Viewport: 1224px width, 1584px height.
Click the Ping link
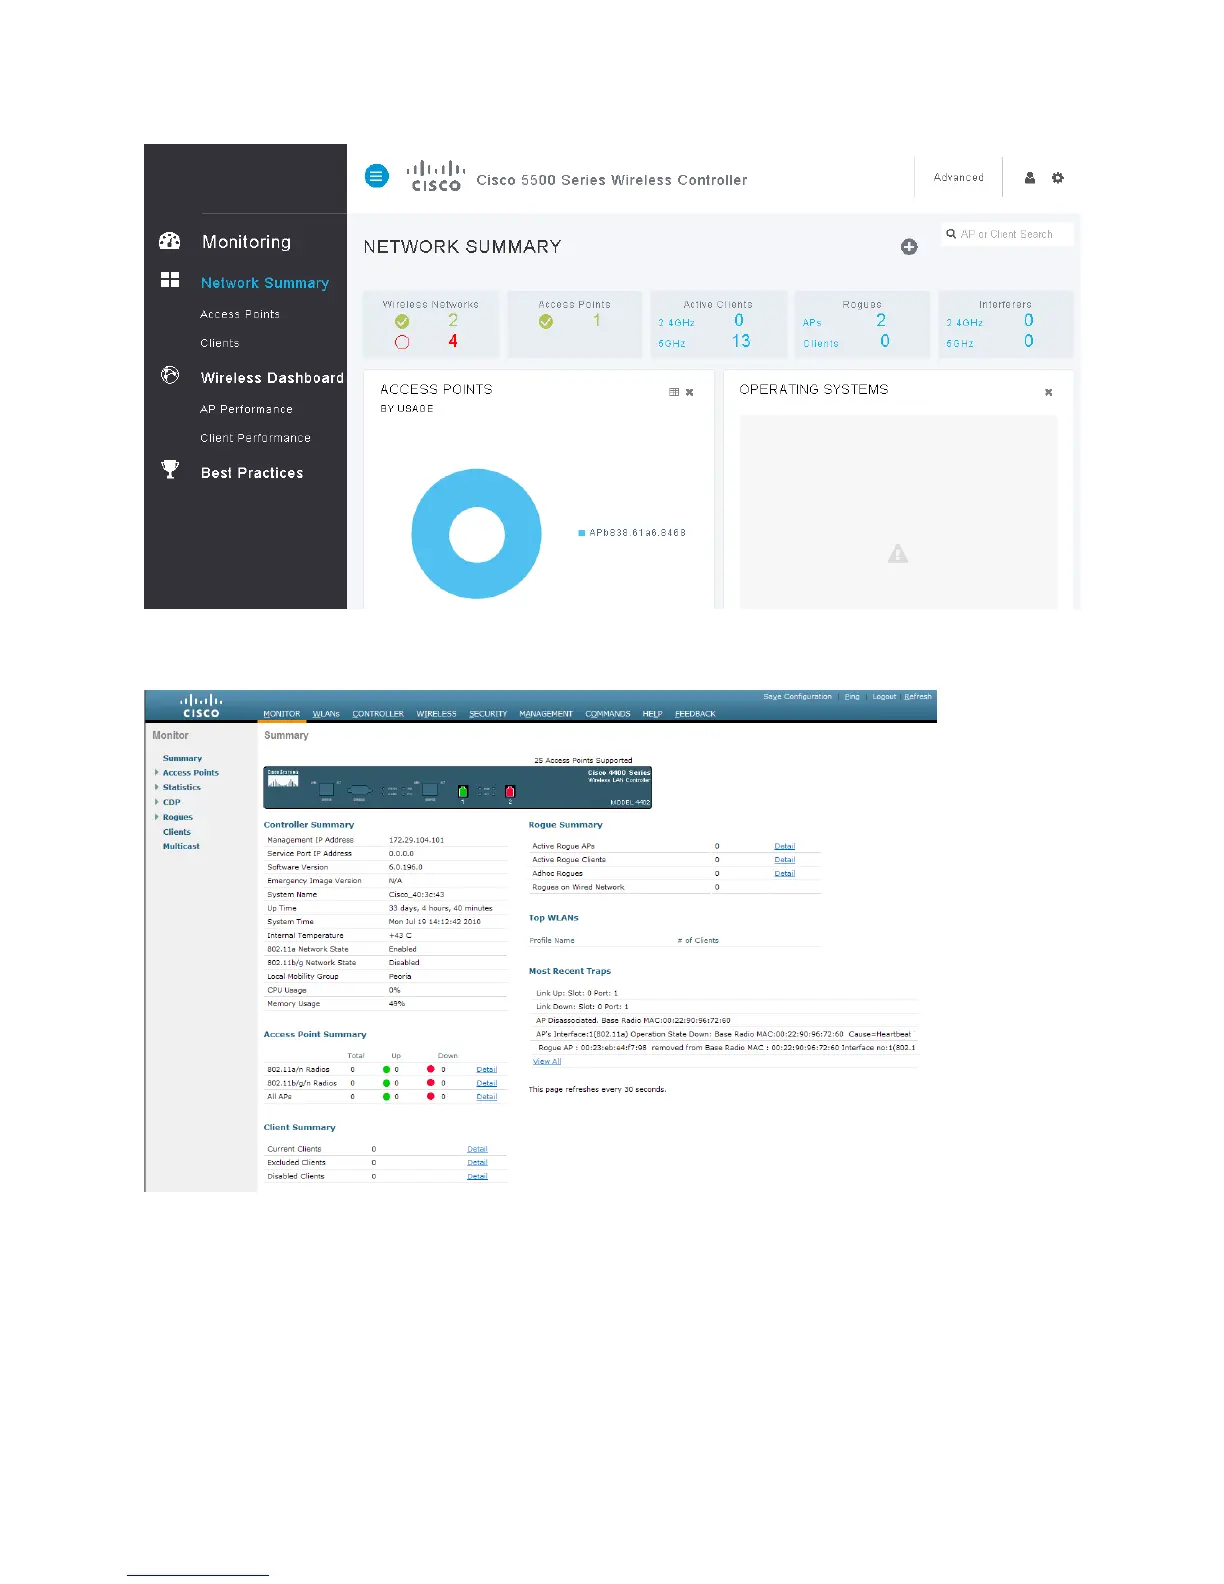tap(852, 697)
